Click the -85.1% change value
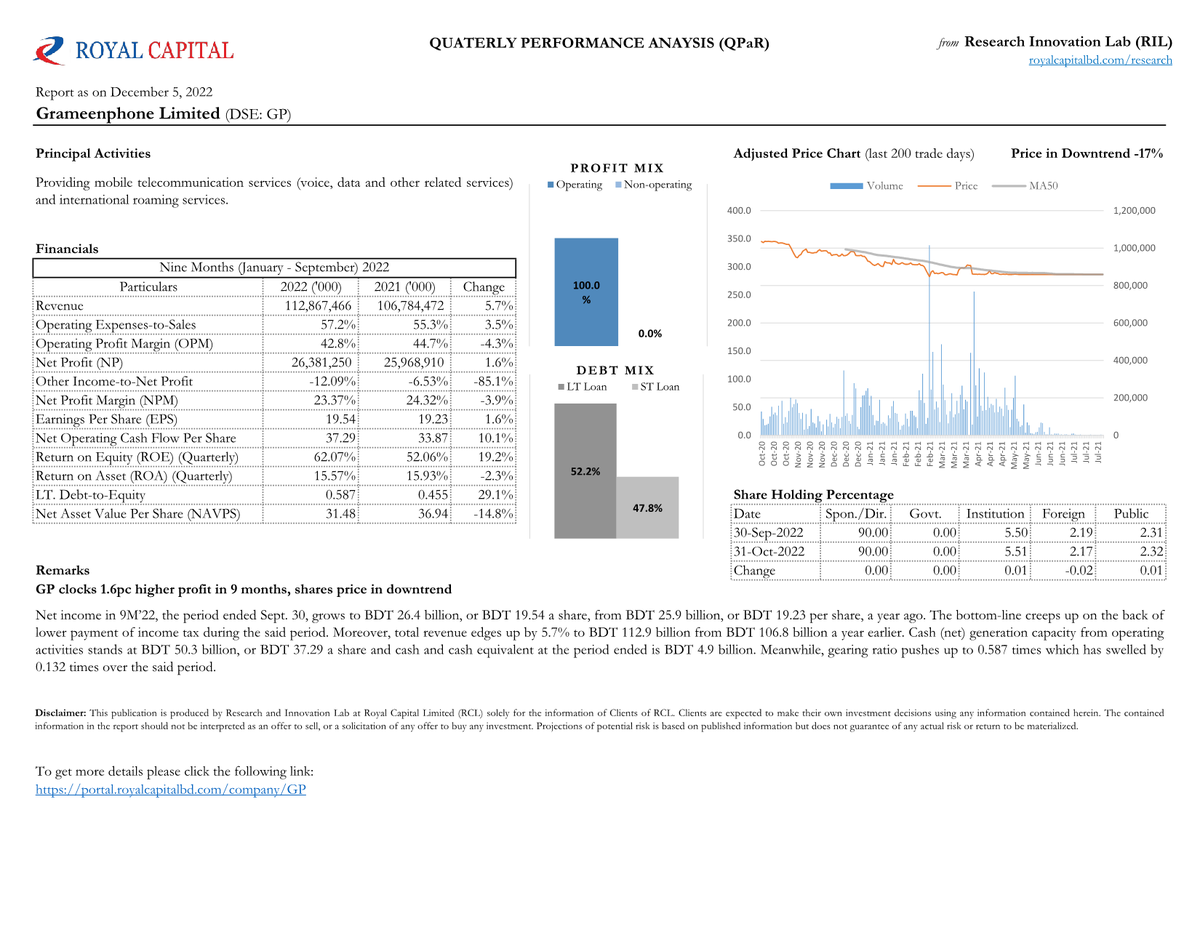 pyautogui.click(x=492, y=382)
